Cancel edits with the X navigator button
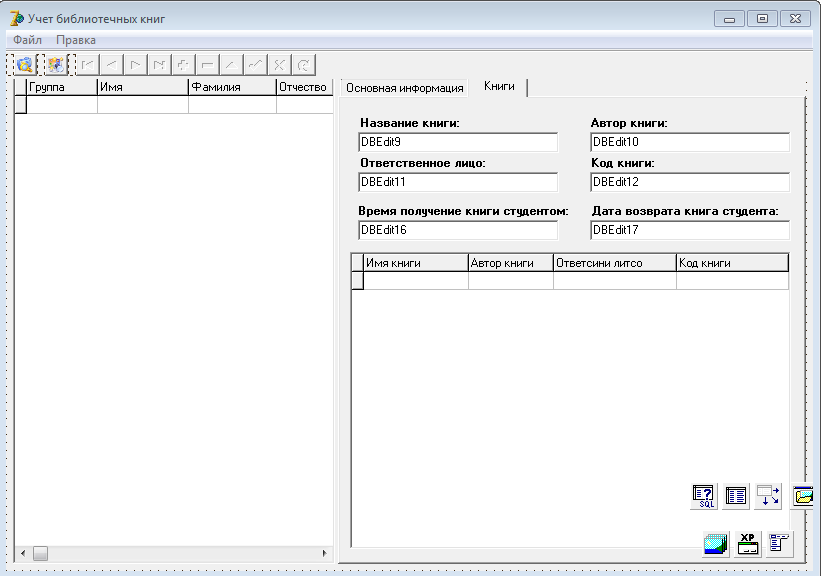This screenshot has width=821, height=576. pos(280,65)
